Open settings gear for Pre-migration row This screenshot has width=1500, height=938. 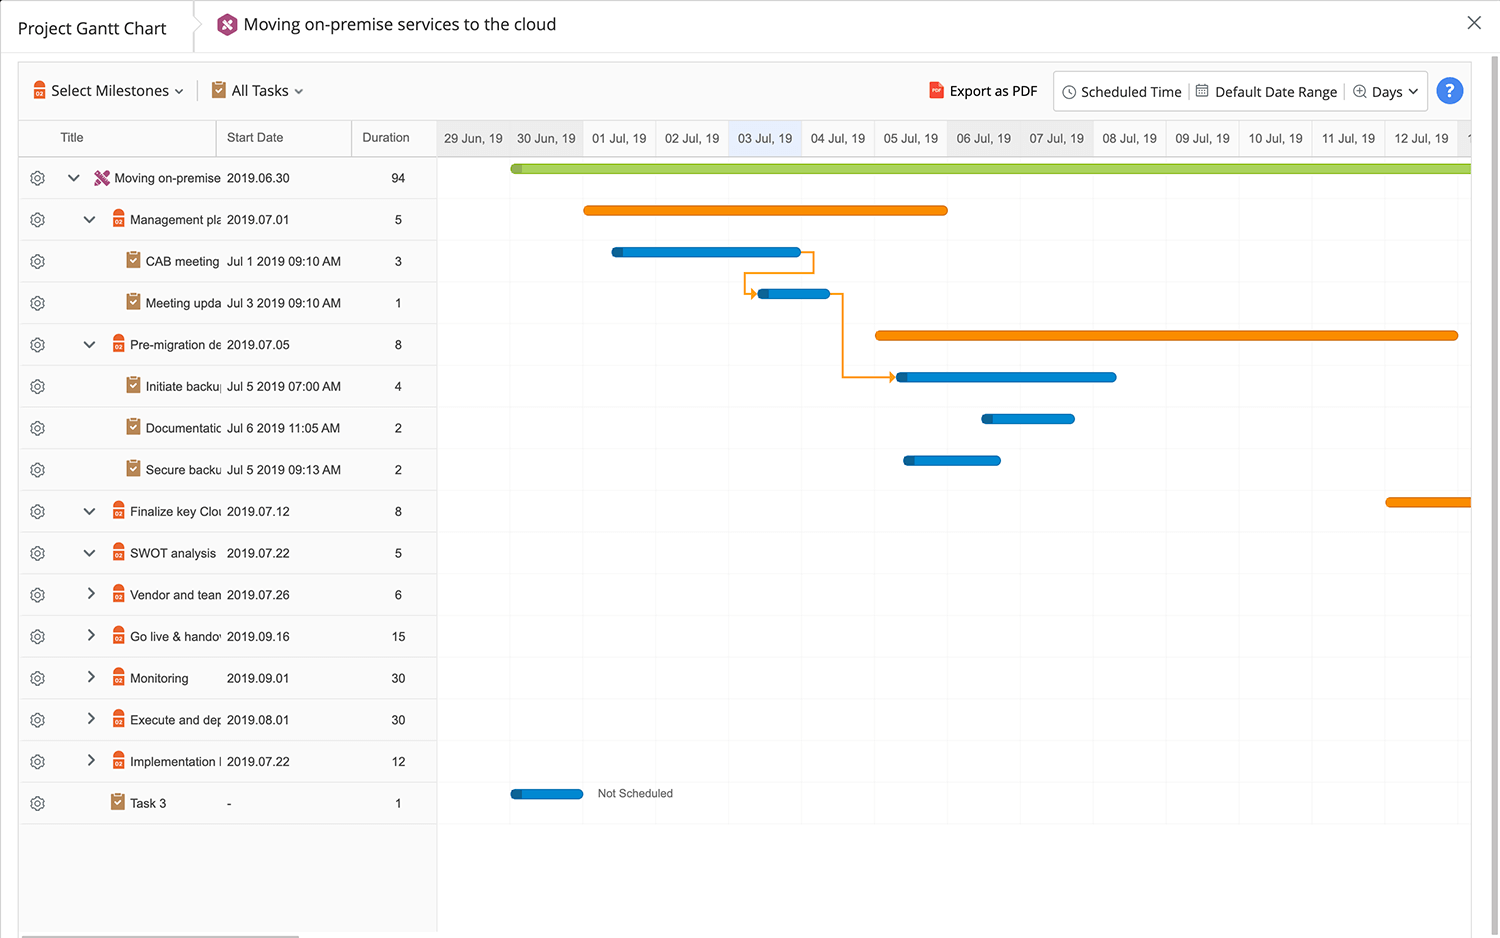(37, 344)
